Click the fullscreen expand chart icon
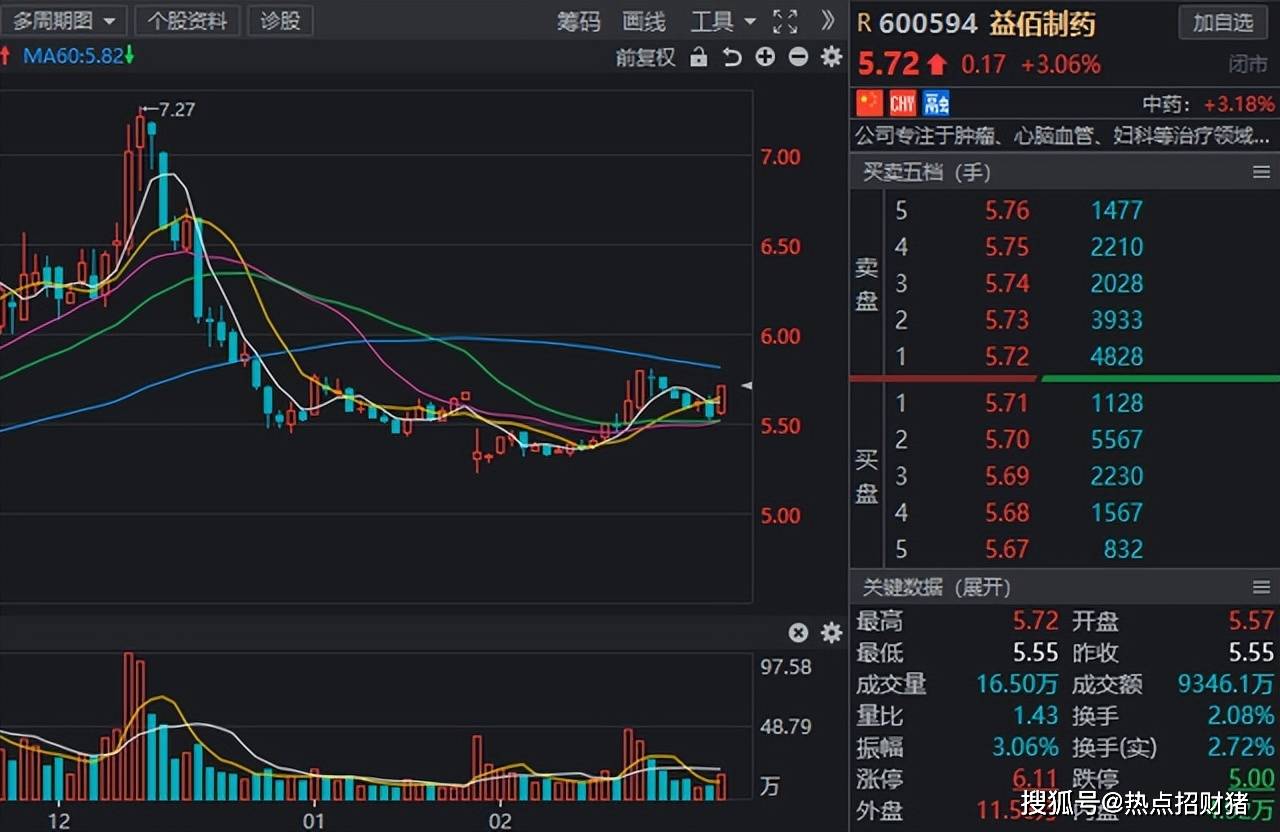Image resolution: width=1280 pixels, height=832 pixels. (x=786, y=21)
